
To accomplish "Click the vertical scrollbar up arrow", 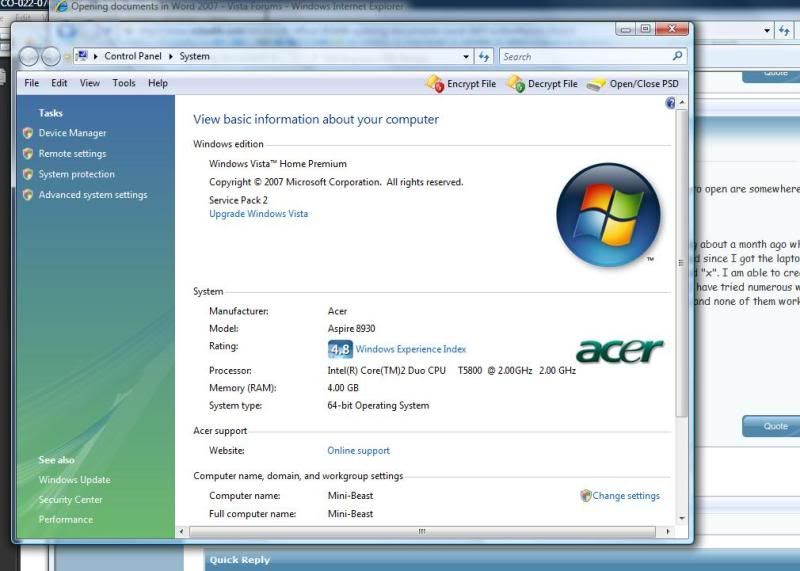I will tap(682, 103).
